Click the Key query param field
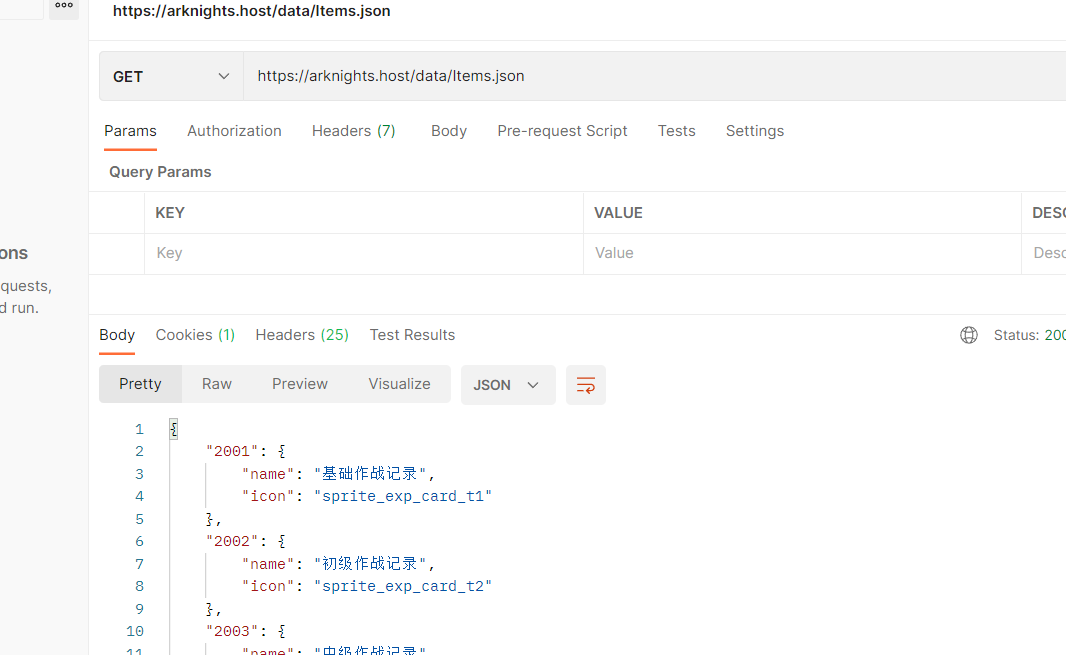Image resolution: width=1066 pixels, height=655 pixels. pos(364,253)
